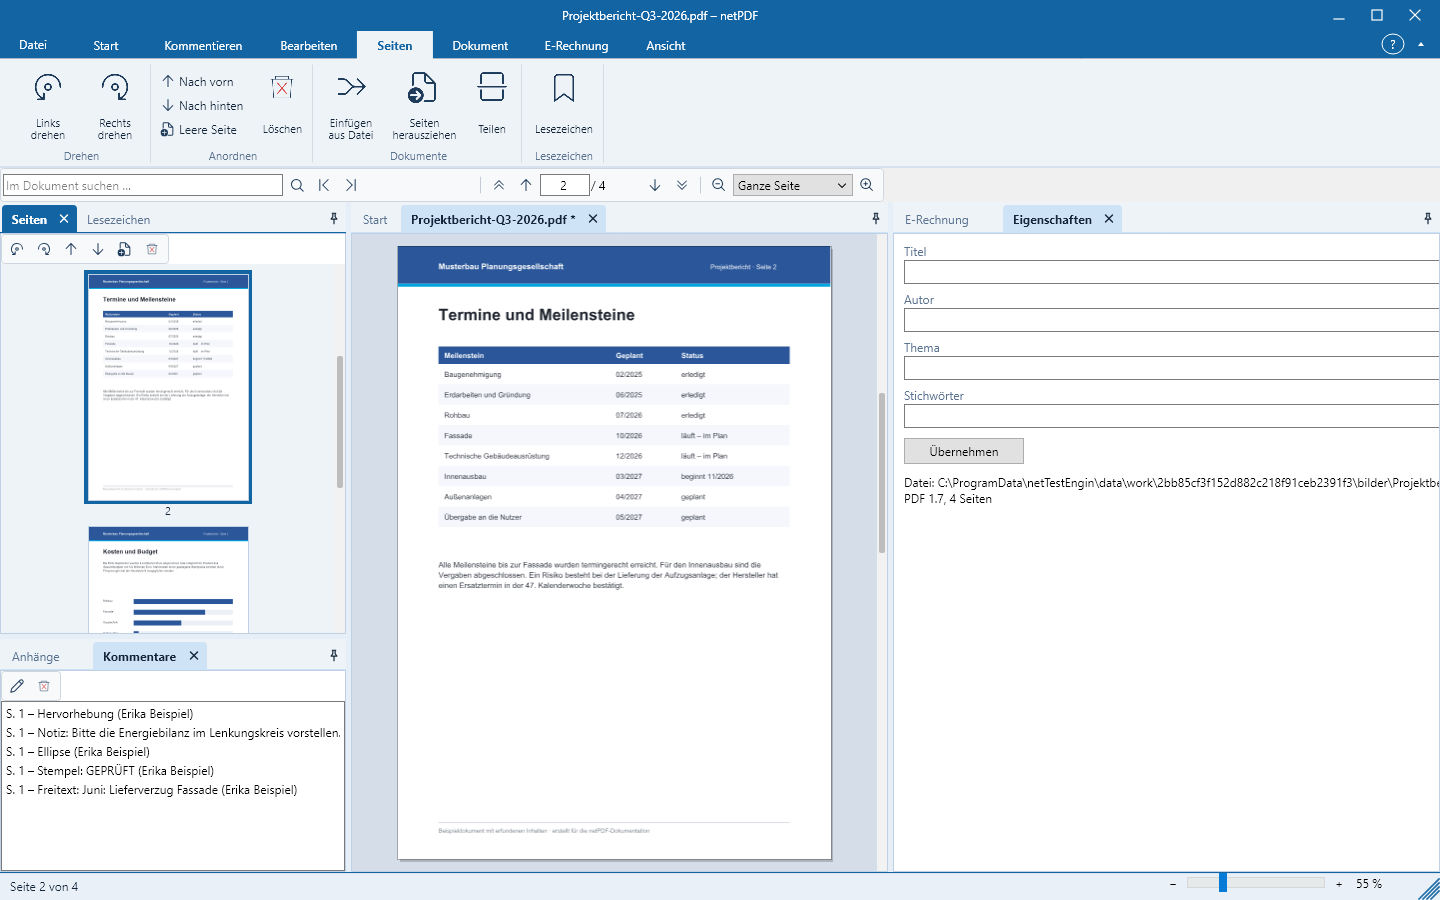Open the Ansicht ribbon tab
This screenshot has height=900, width=1440.
[x=666, y=46]
